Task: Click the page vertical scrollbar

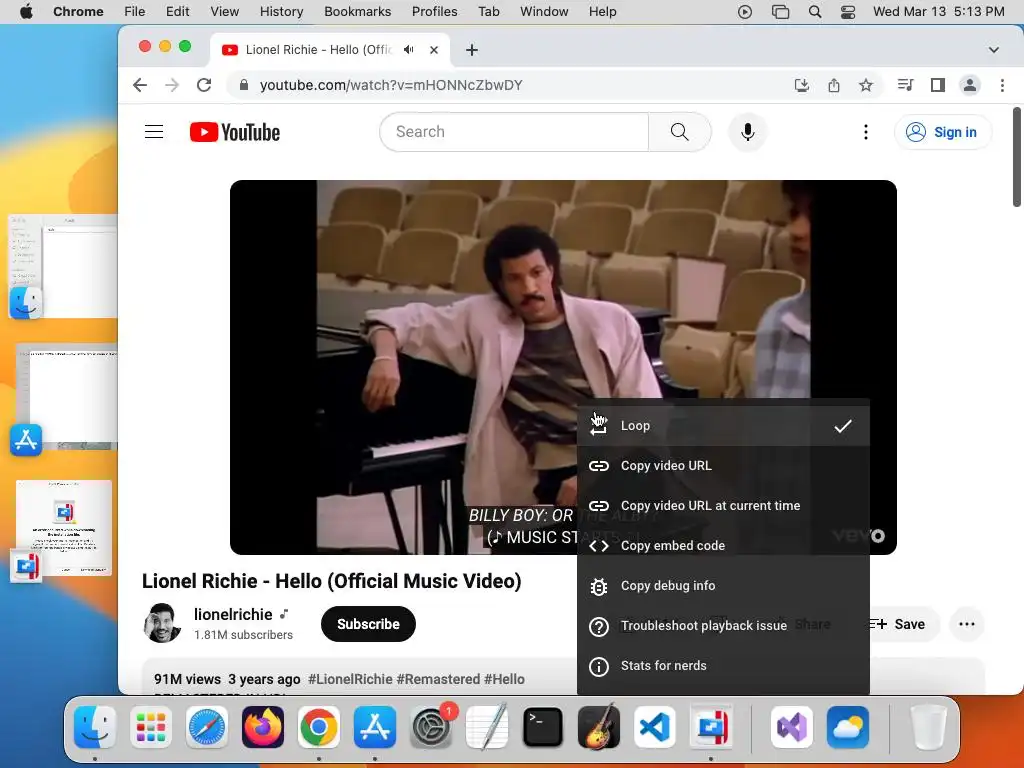Action: coord(1017,157)
